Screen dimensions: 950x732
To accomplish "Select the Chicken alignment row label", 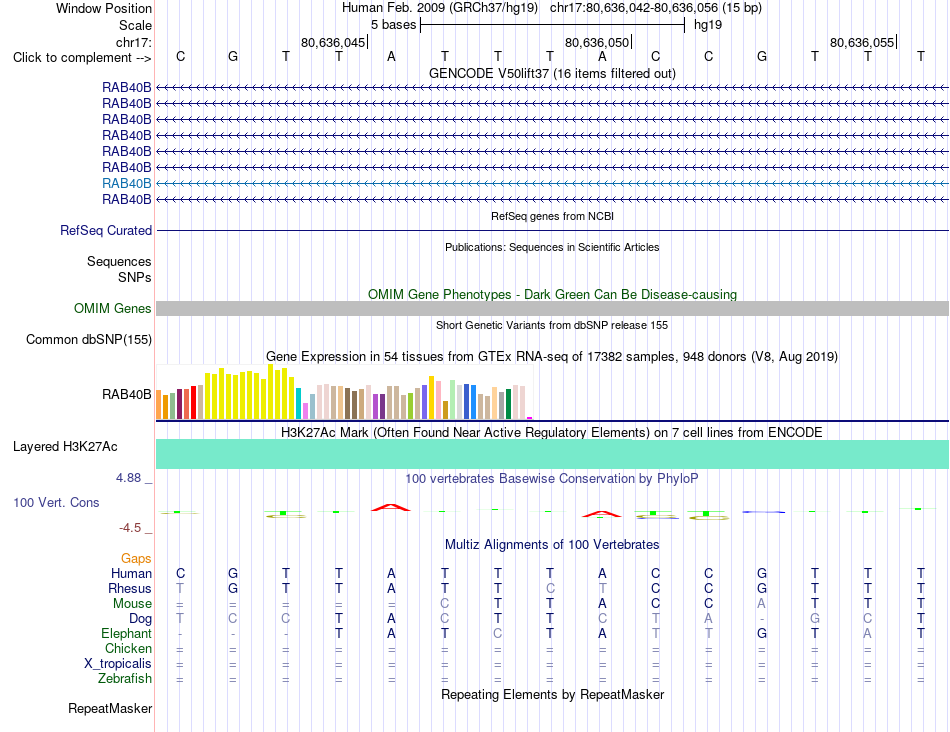I will click(x=128, y=648).
